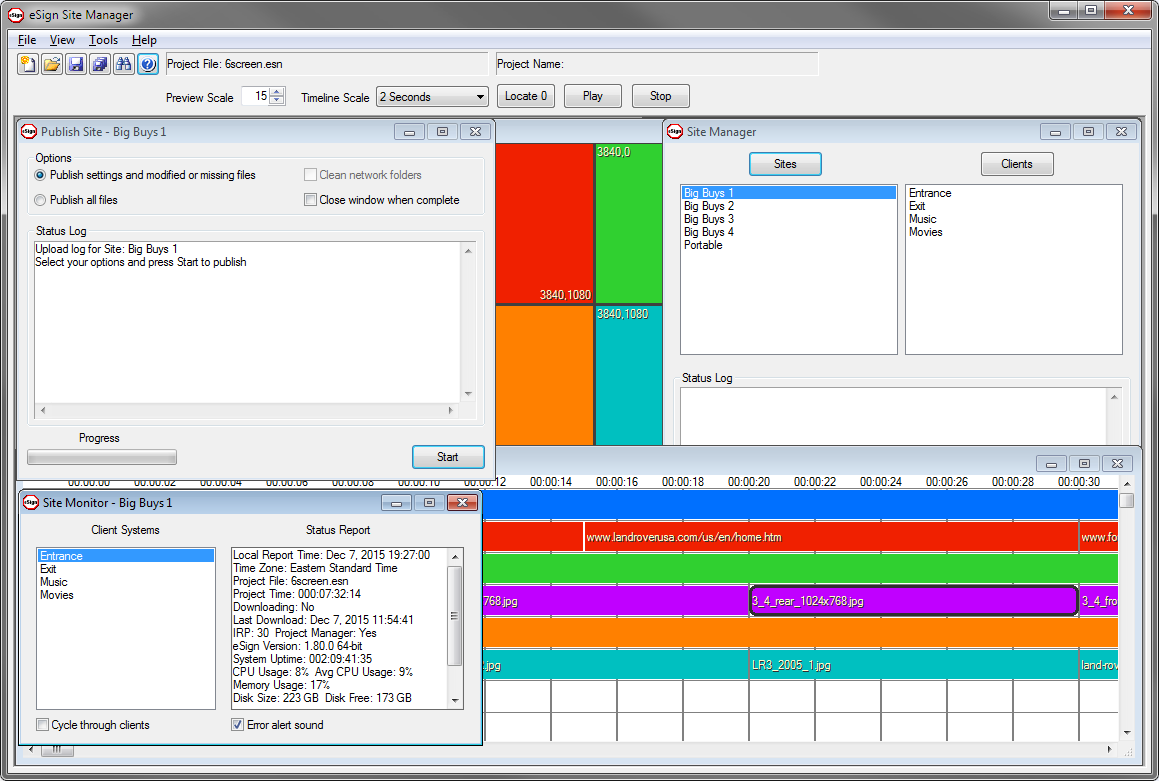The width and height of the screenshot is (1159, 781).
Task: Increase Preview Scale with the up arrow
Action: click(x=277, y=93)
